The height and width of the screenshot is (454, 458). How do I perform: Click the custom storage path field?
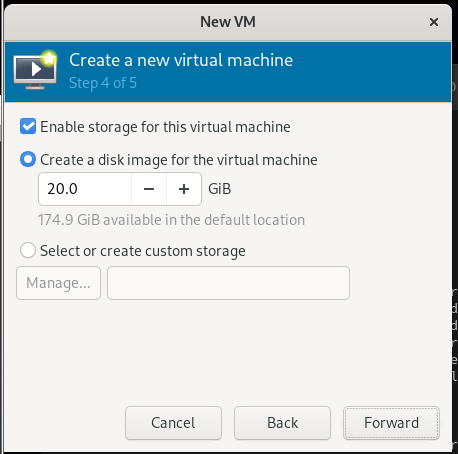(x=228, y=283)
